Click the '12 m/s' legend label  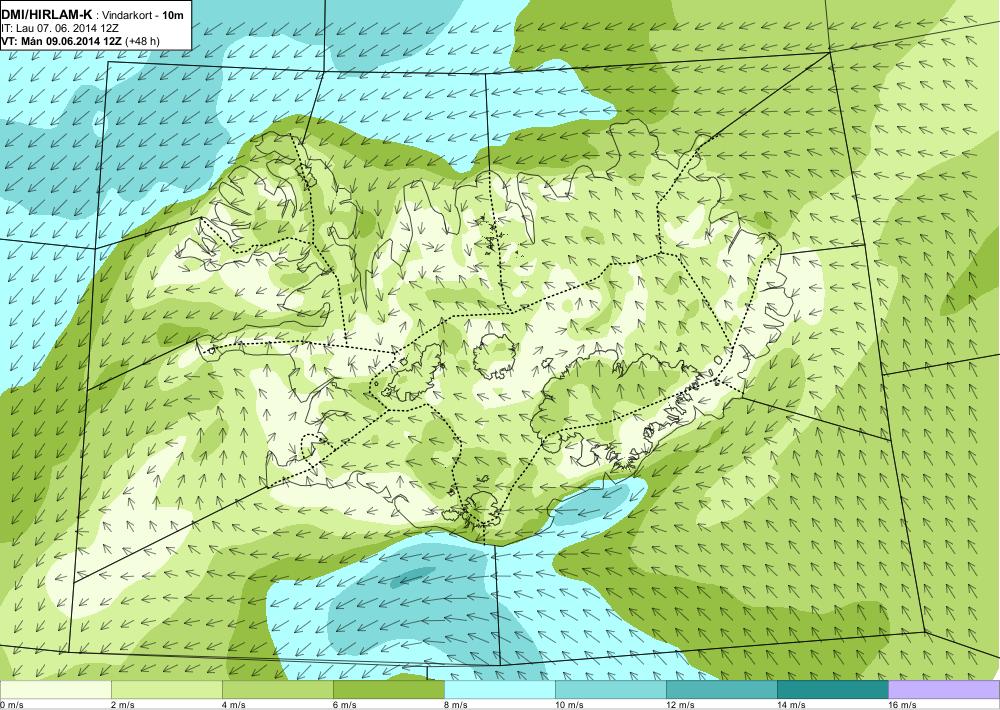[680, 705]
